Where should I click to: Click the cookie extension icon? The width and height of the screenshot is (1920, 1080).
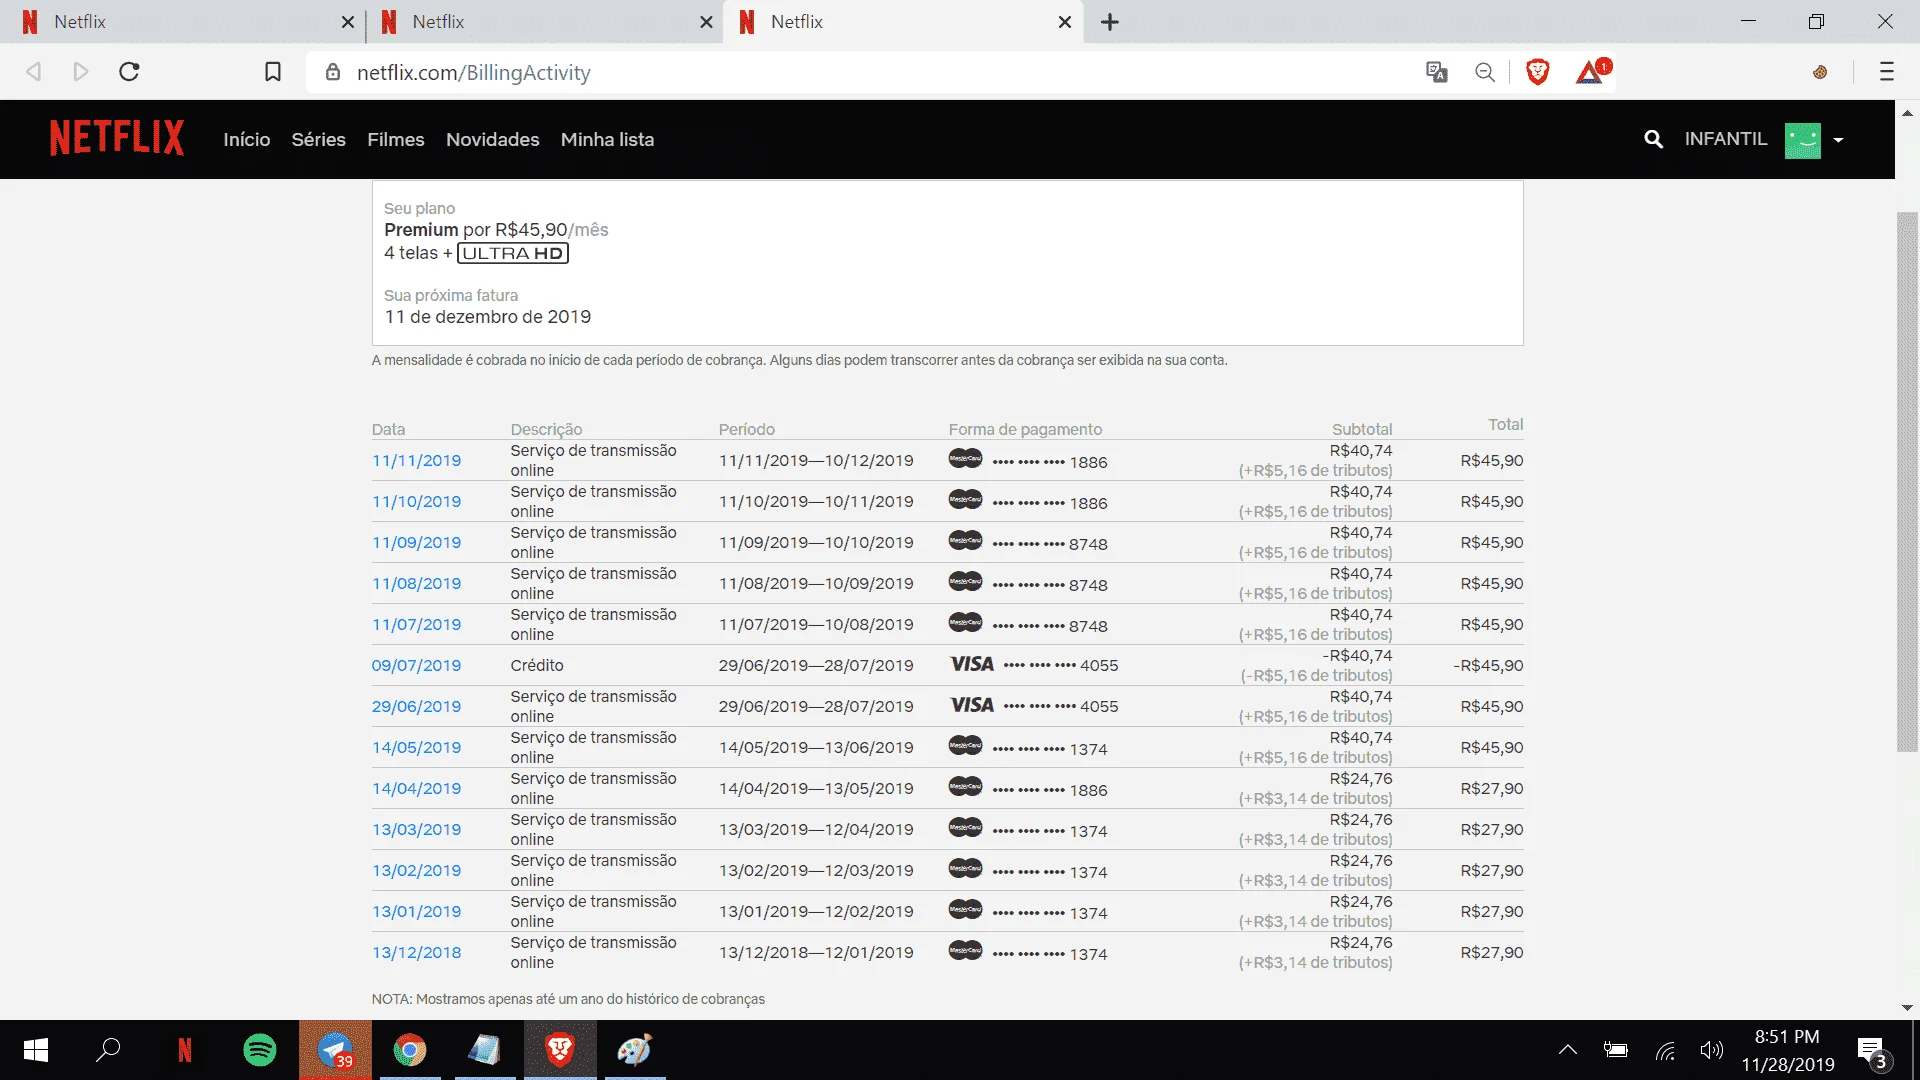tap(1820, 72)
